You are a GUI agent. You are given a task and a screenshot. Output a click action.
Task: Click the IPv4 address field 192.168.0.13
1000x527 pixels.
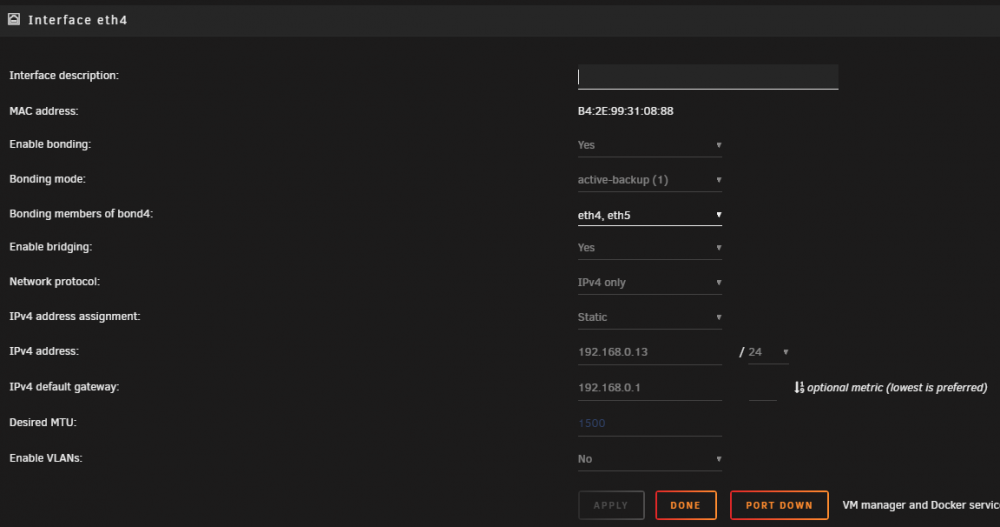pos(649,352)
